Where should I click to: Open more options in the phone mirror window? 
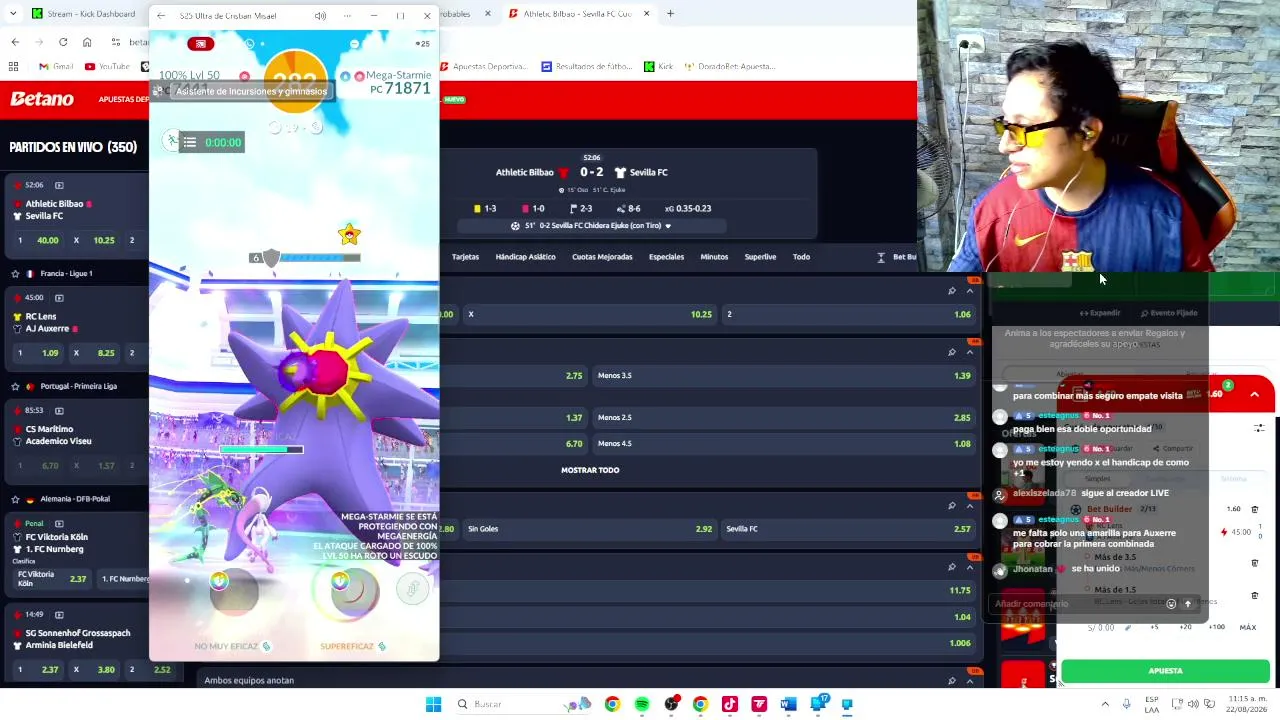pos(347,16)
